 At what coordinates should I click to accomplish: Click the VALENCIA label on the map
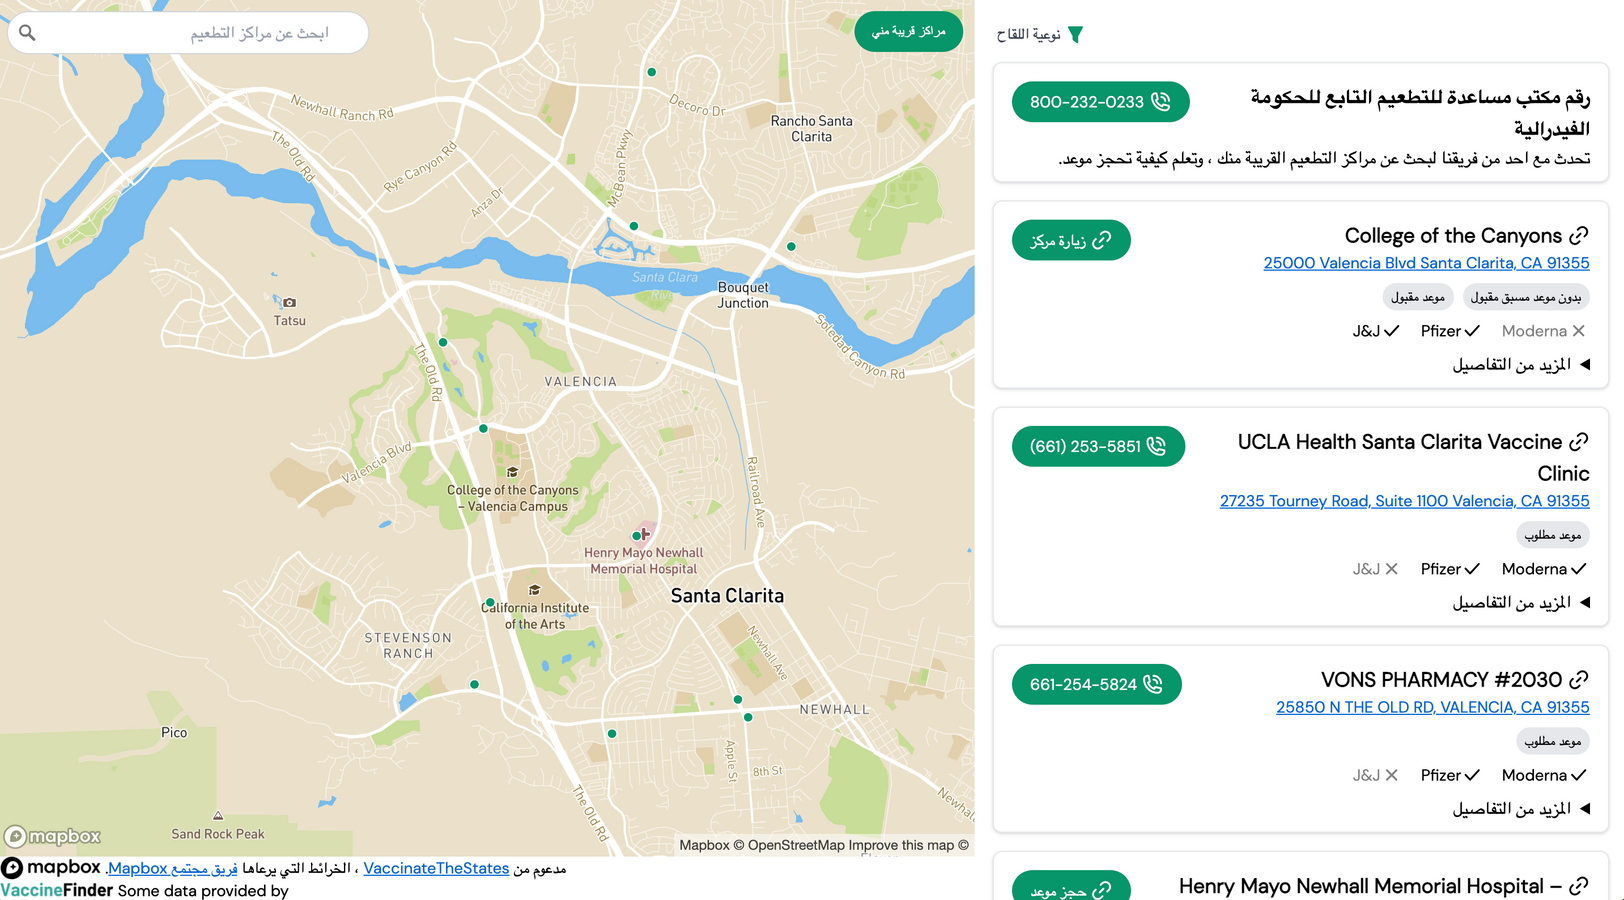pos(581,382)
